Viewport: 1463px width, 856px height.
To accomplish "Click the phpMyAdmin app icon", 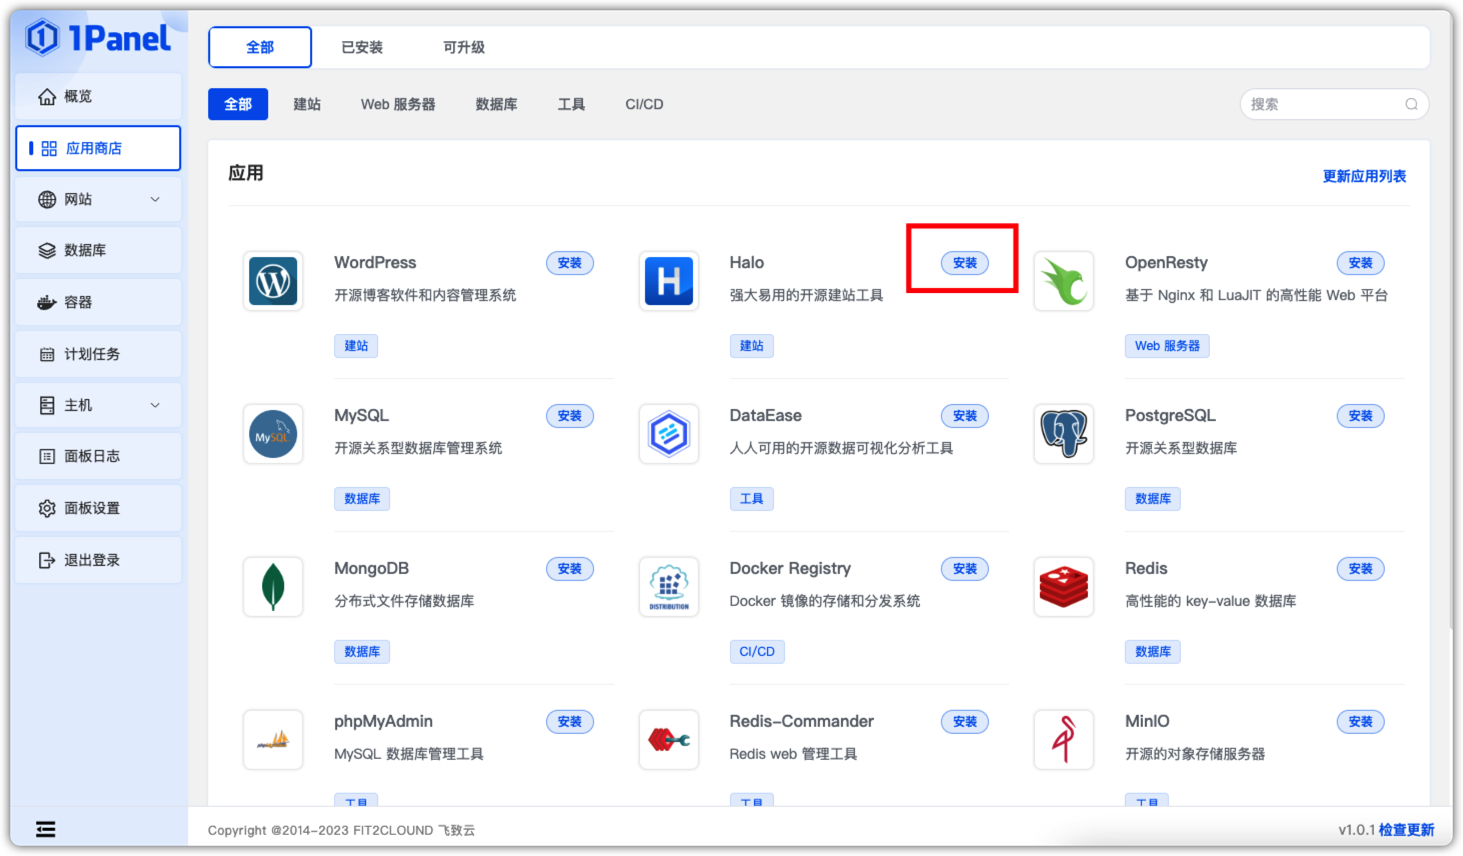I will coord(273,740).
